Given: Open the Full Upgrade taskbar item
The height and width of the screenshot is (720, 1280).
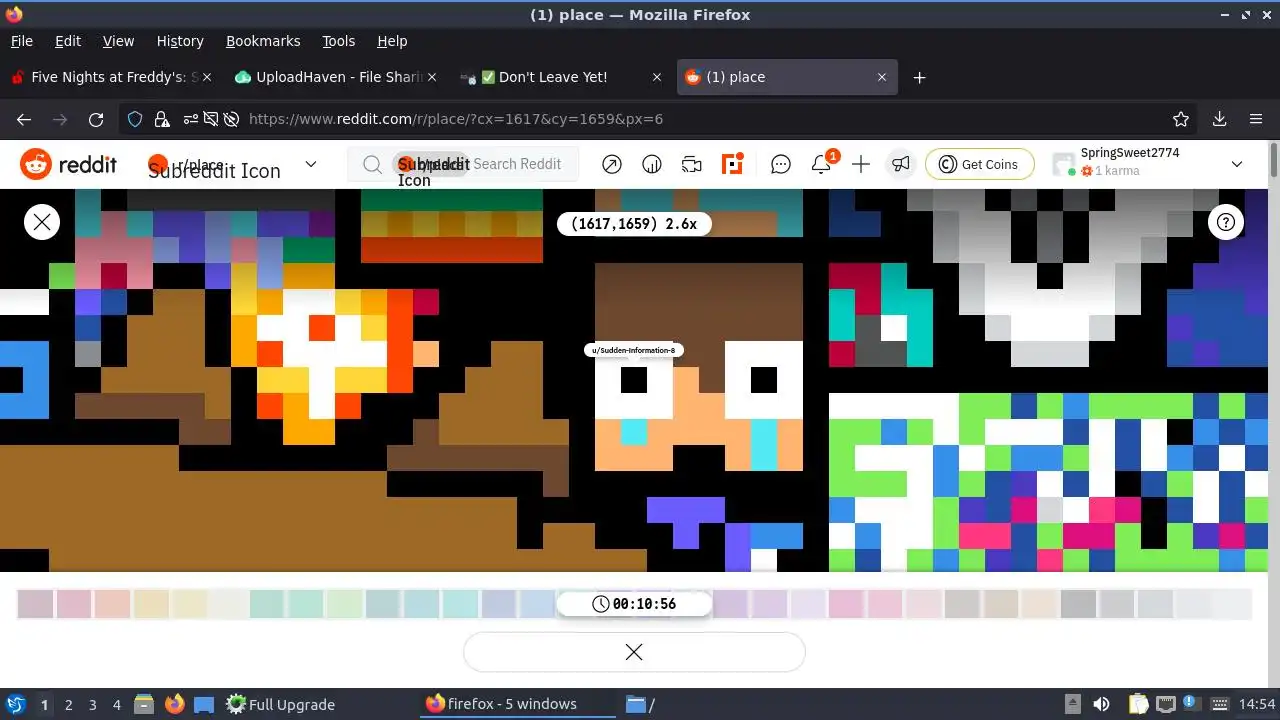Looking at the screenshot, I should [281, 704].
